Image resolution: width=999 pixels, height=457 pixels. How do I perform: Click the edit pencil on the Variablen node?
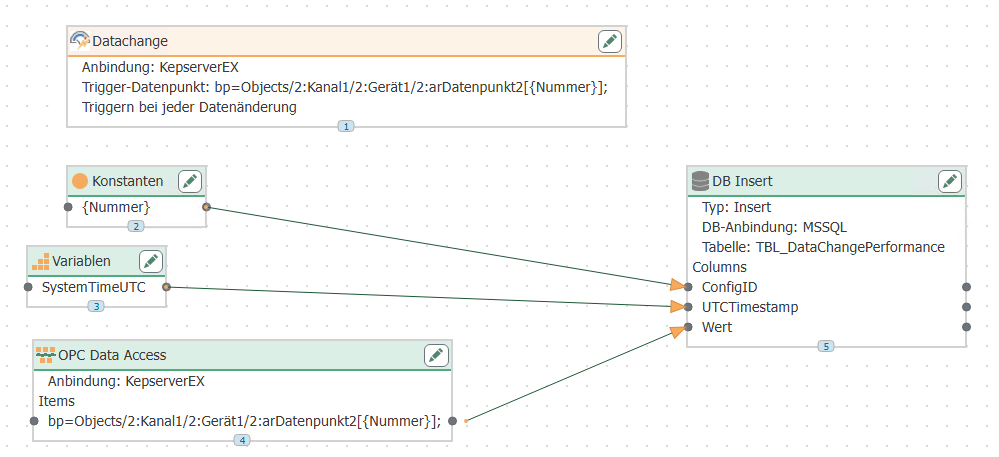tap(151, 261)
